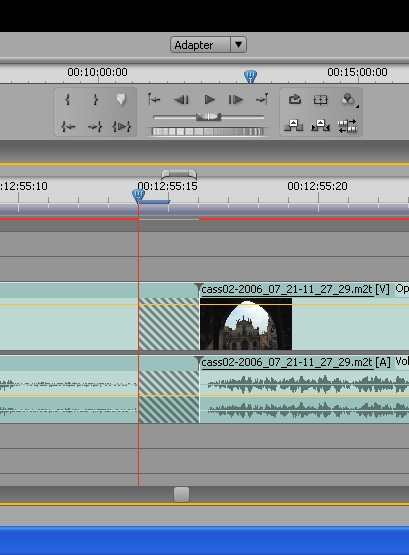Toggle the Loop playback button

[295, 99]
